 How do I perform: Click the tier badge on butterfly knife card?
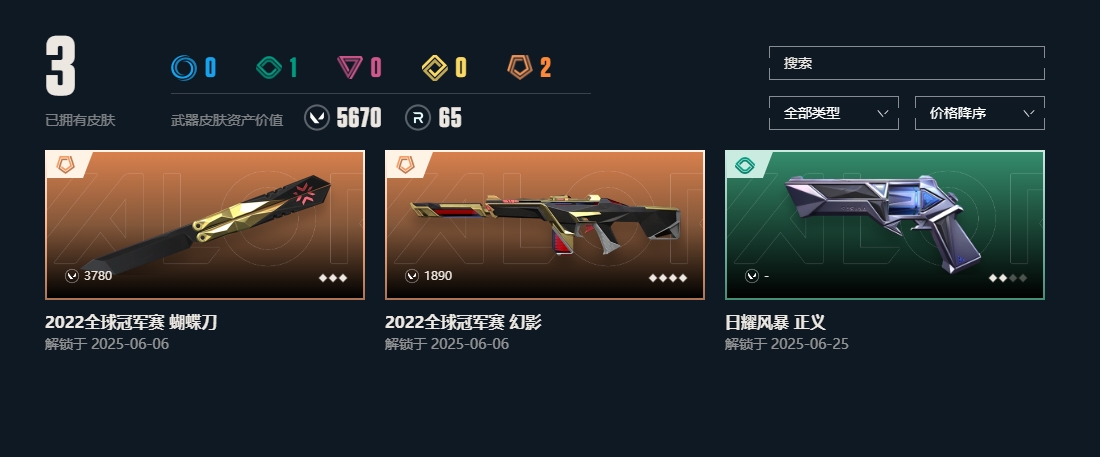click(x=65, y=165)
